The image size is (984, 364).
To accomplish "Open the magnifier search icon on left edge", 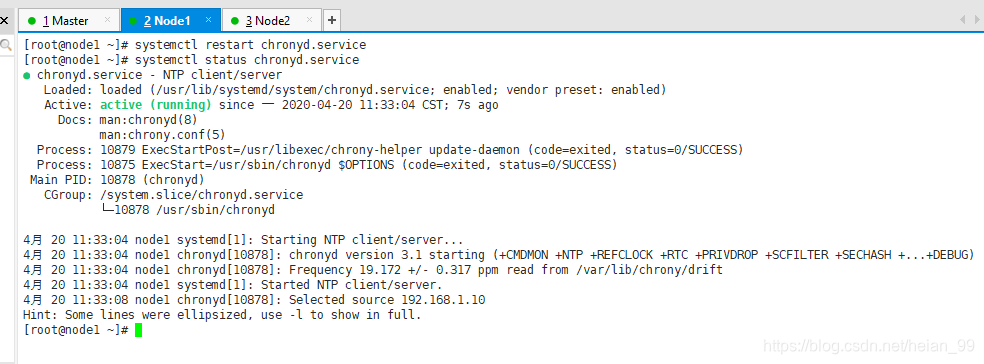I will coord(6,45).
